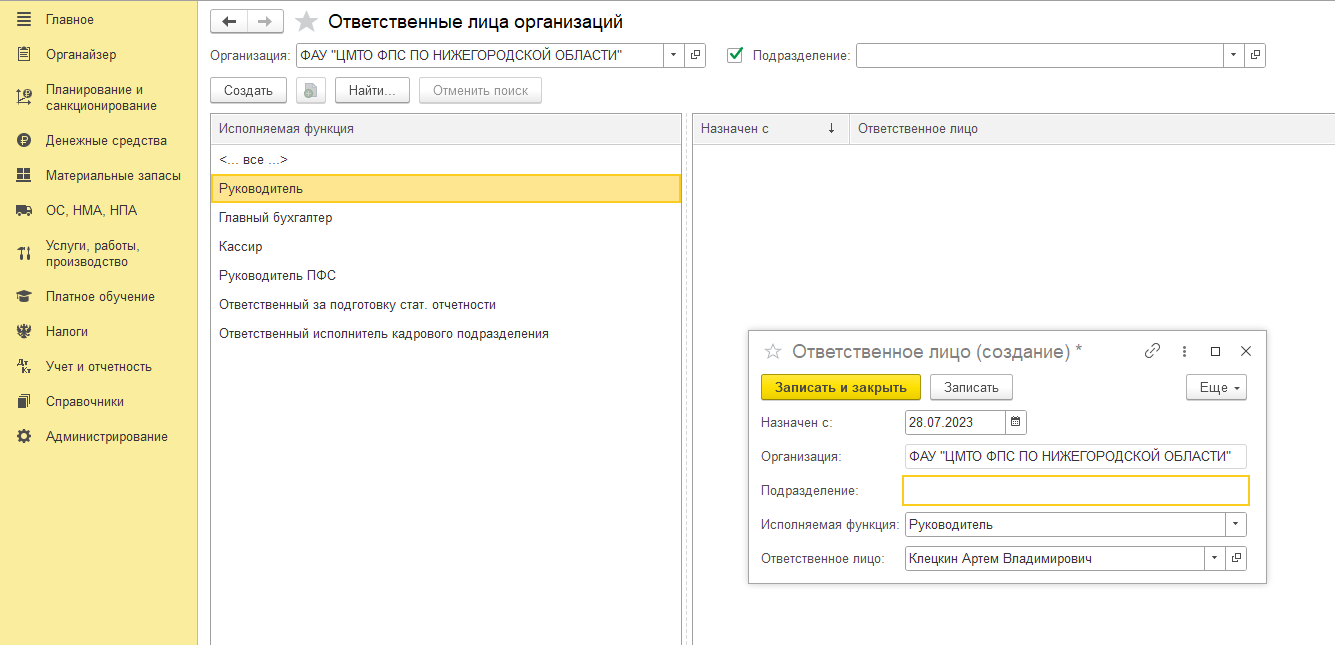Add the list page to favorites with the star
Screen dimensions: 1335x645
coord(307,21)
